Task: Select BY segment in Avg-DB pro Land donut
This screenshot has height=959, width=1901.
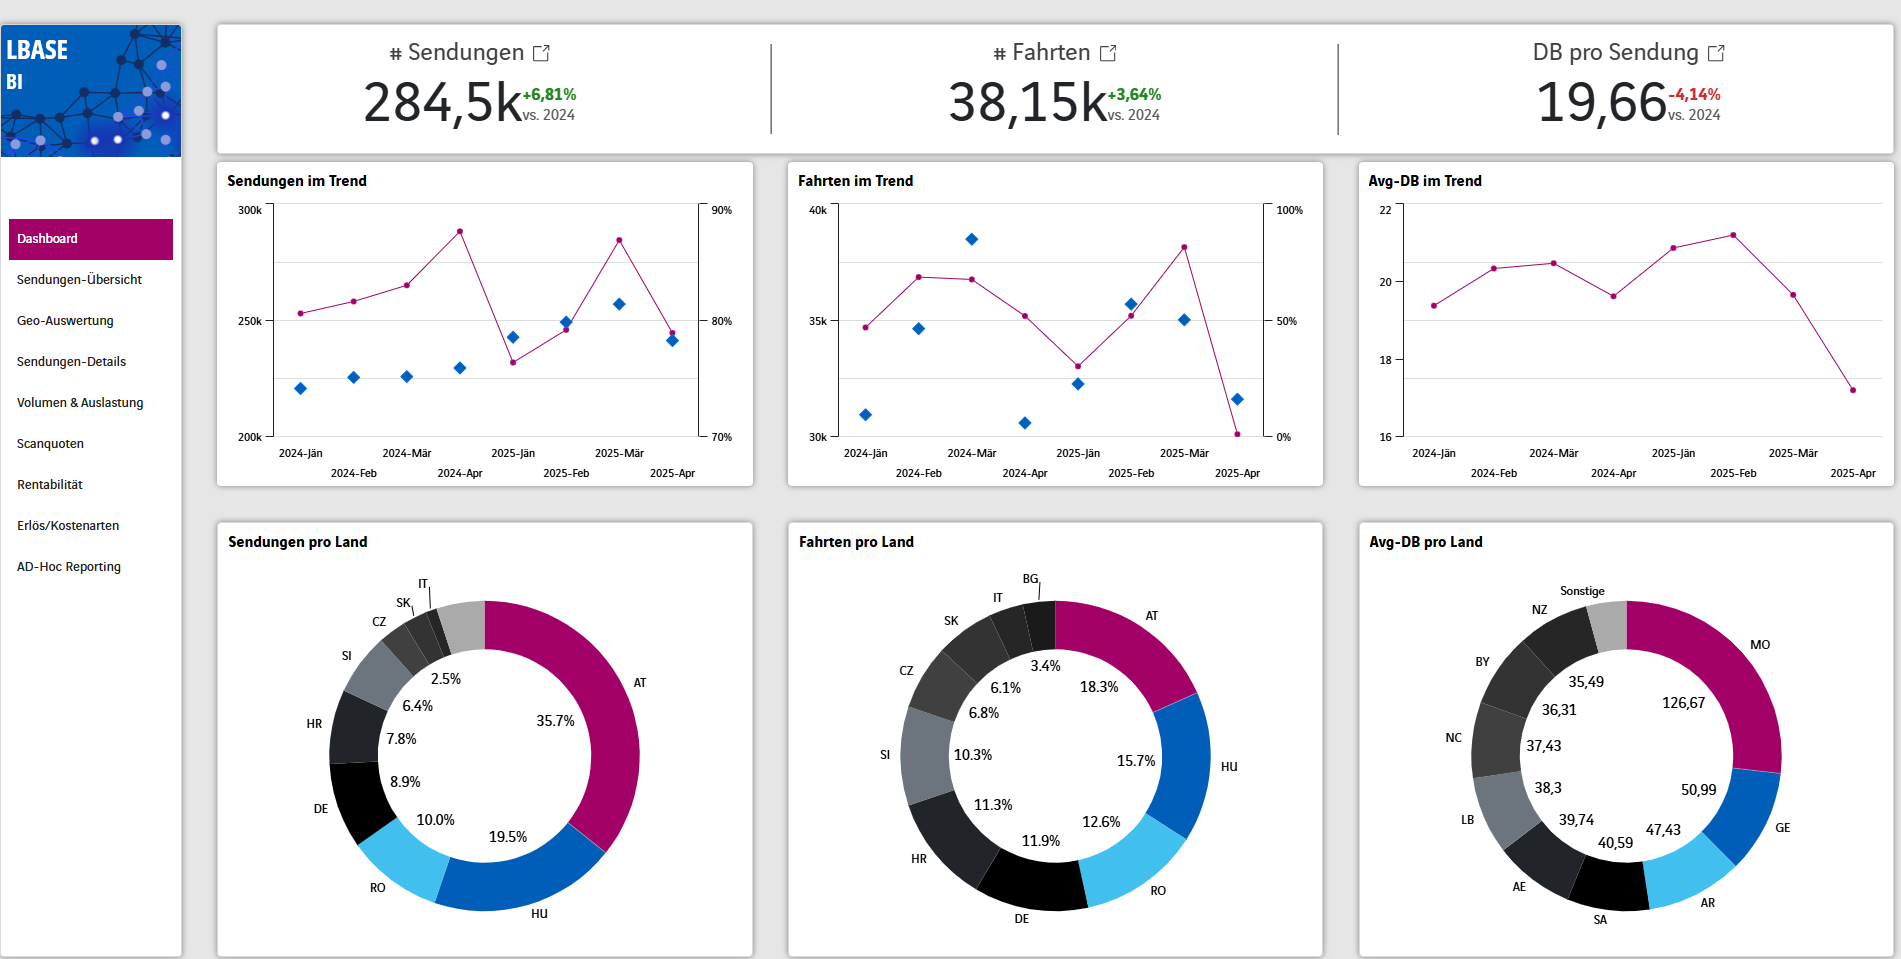Action: pos(1517,681)
